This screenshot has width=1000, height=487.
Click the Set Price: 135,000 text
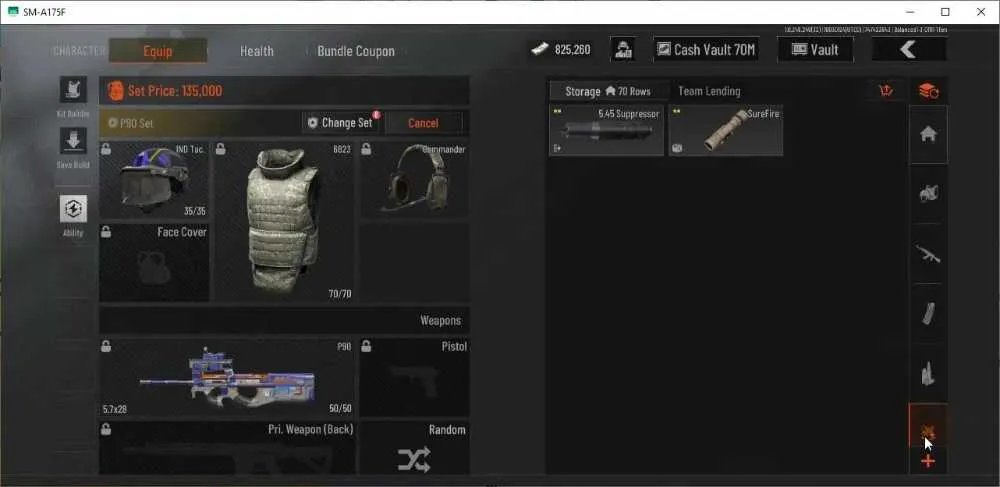[x=175, y=91]
